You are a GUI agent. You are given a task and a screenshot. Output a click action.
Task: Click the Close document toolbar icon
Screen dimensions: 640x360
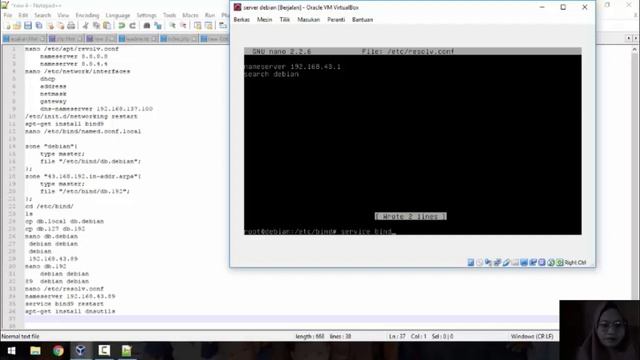[50, 26]
